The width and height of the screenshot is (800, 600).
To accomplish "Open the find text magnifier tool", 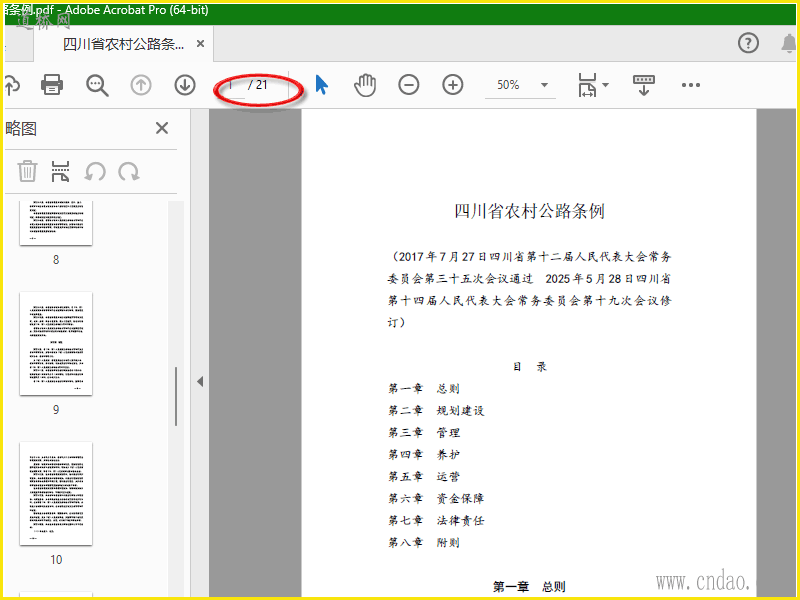I will click(x=97, y=85).
